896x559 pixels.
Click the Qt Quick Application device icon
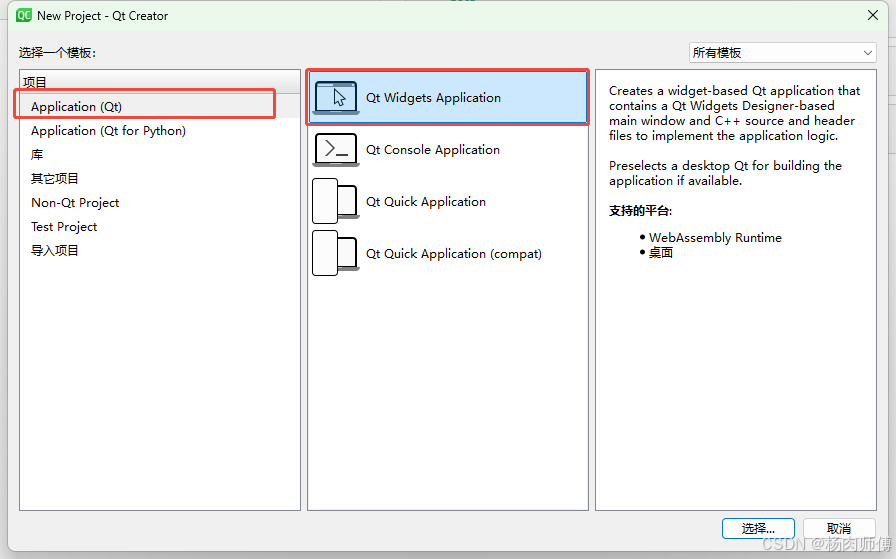(336, 201)
